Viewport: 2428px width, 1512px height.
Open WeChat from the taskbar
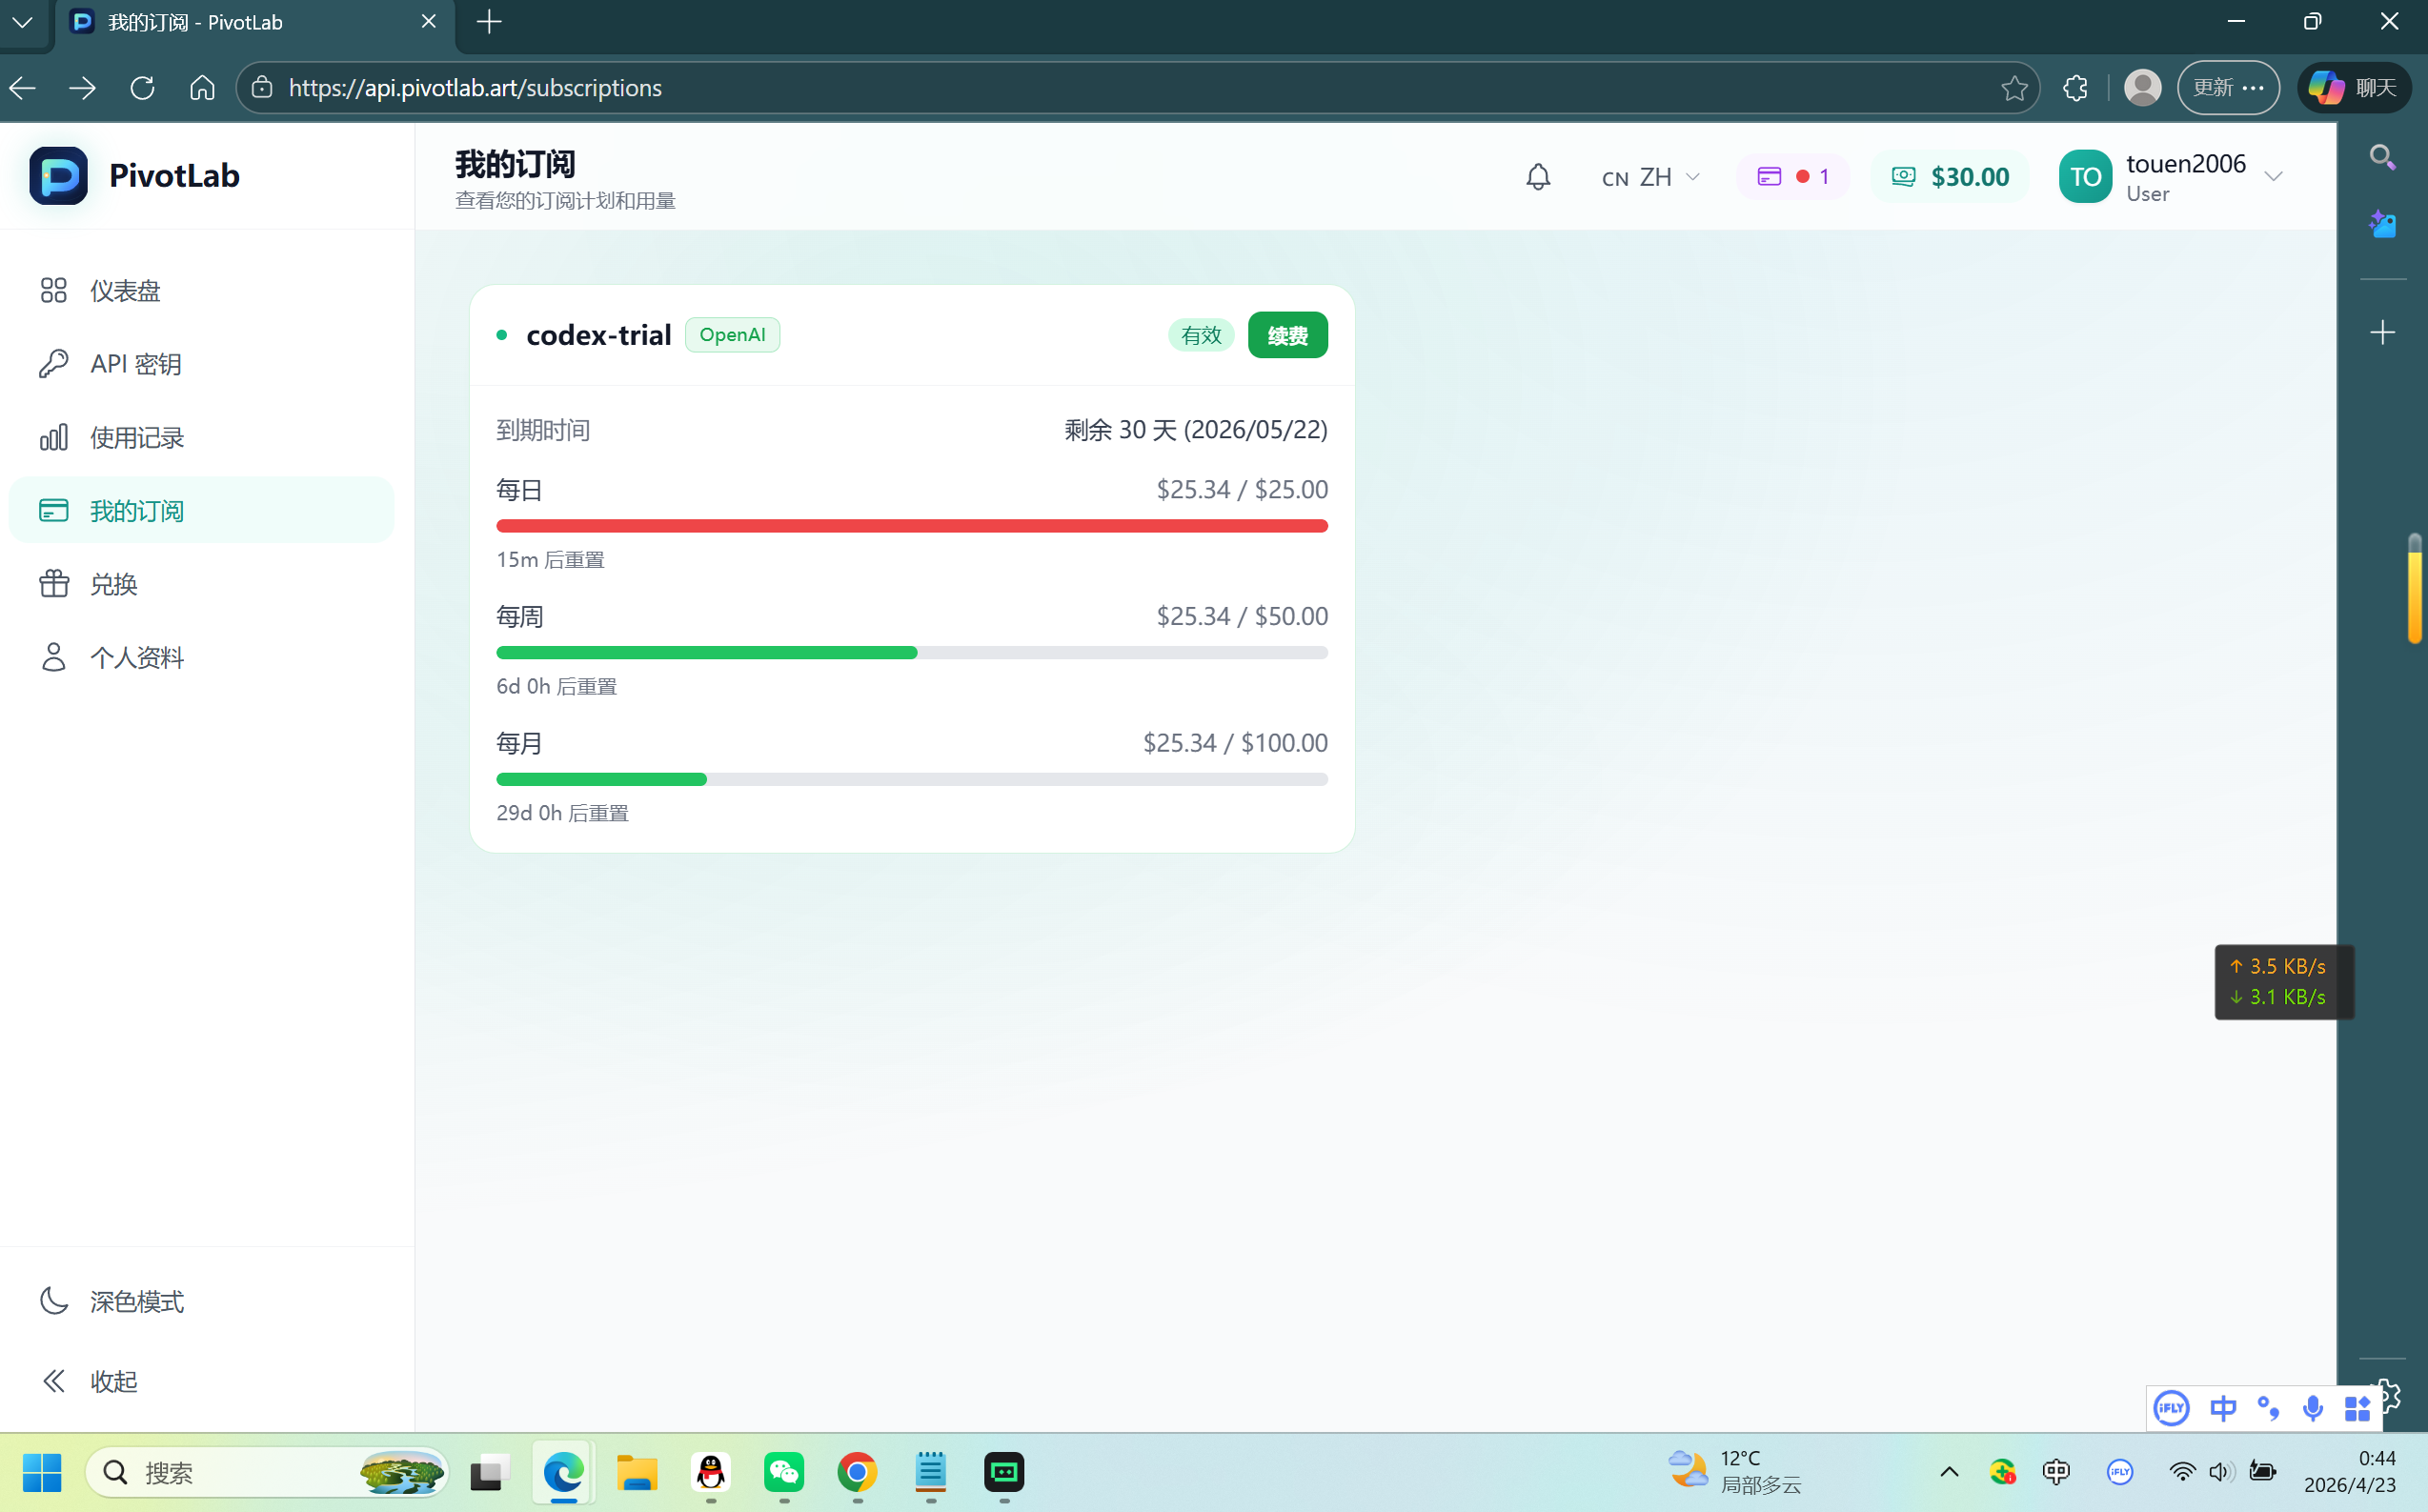(784, 1472)
